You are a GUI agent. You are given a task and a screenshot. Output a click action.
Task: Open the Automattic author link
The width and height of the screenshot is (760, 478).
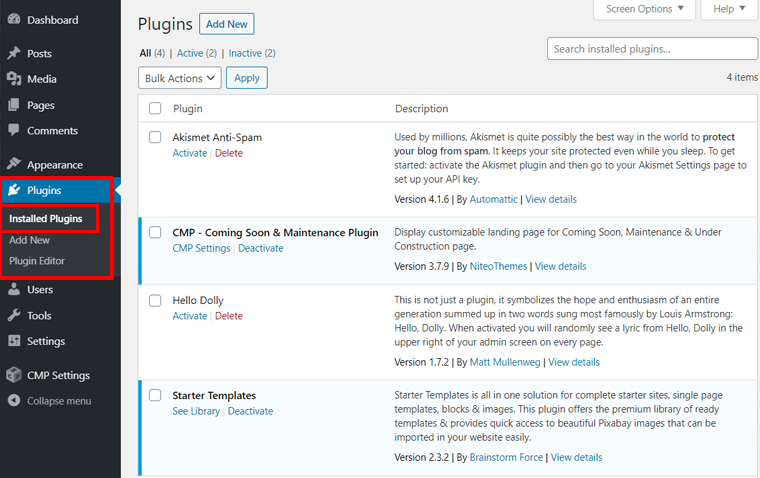493,199
